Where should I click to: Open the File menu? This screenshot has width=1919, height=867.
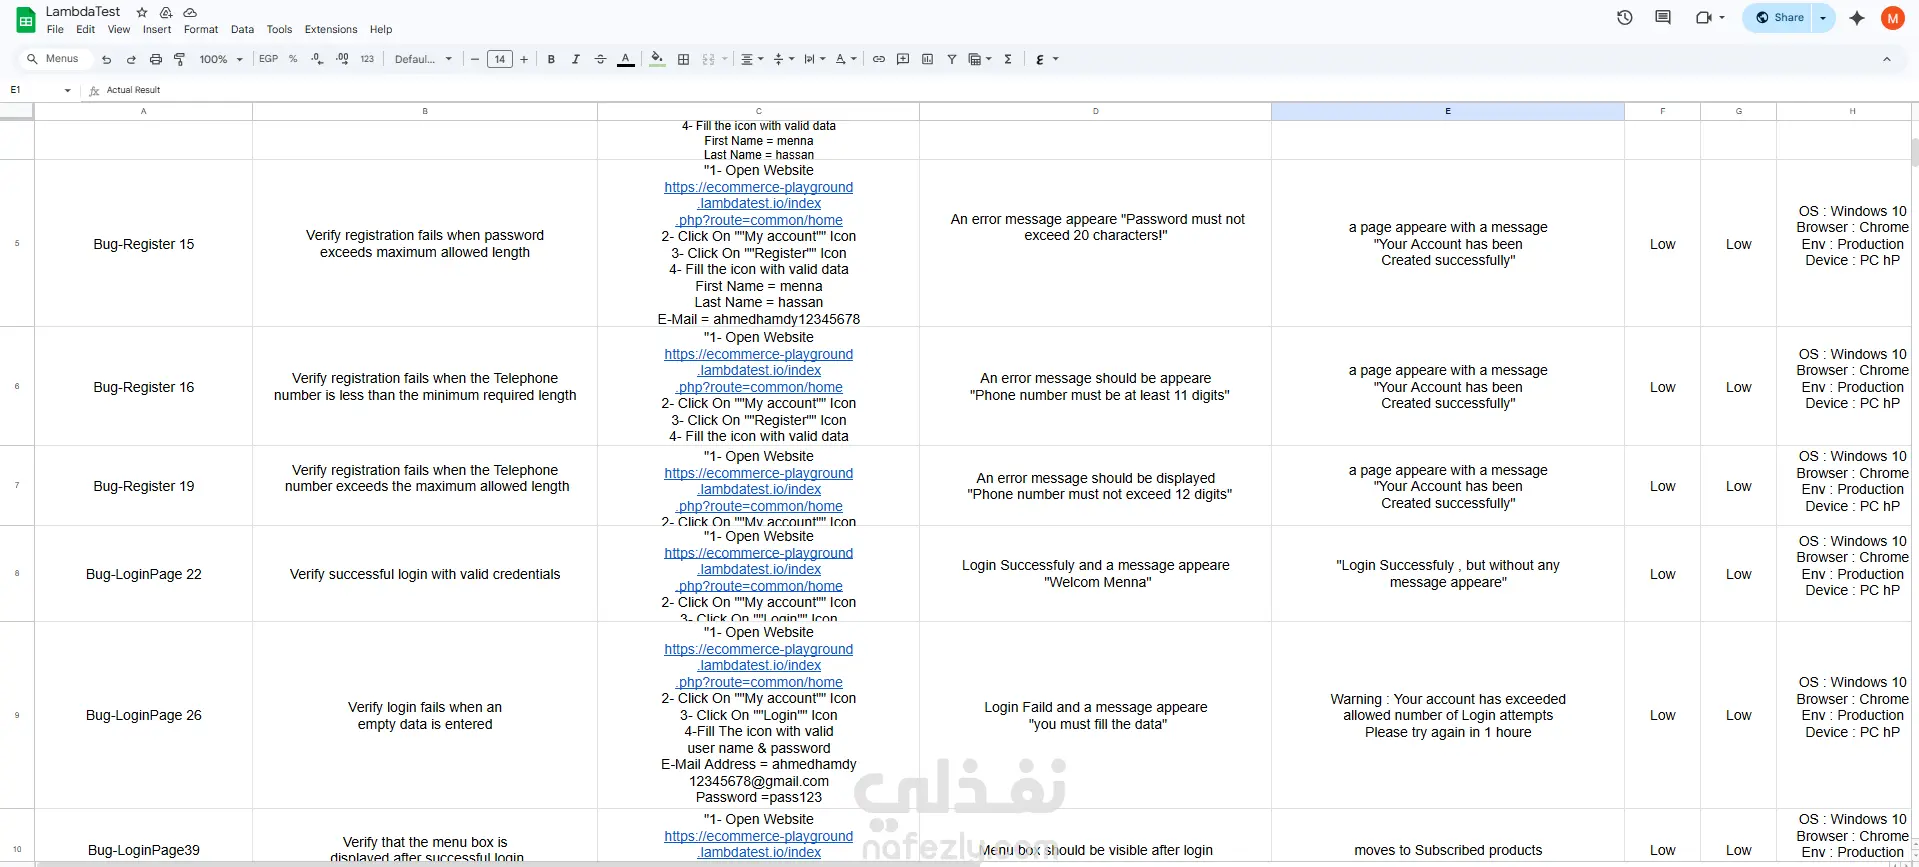point(55,29)
